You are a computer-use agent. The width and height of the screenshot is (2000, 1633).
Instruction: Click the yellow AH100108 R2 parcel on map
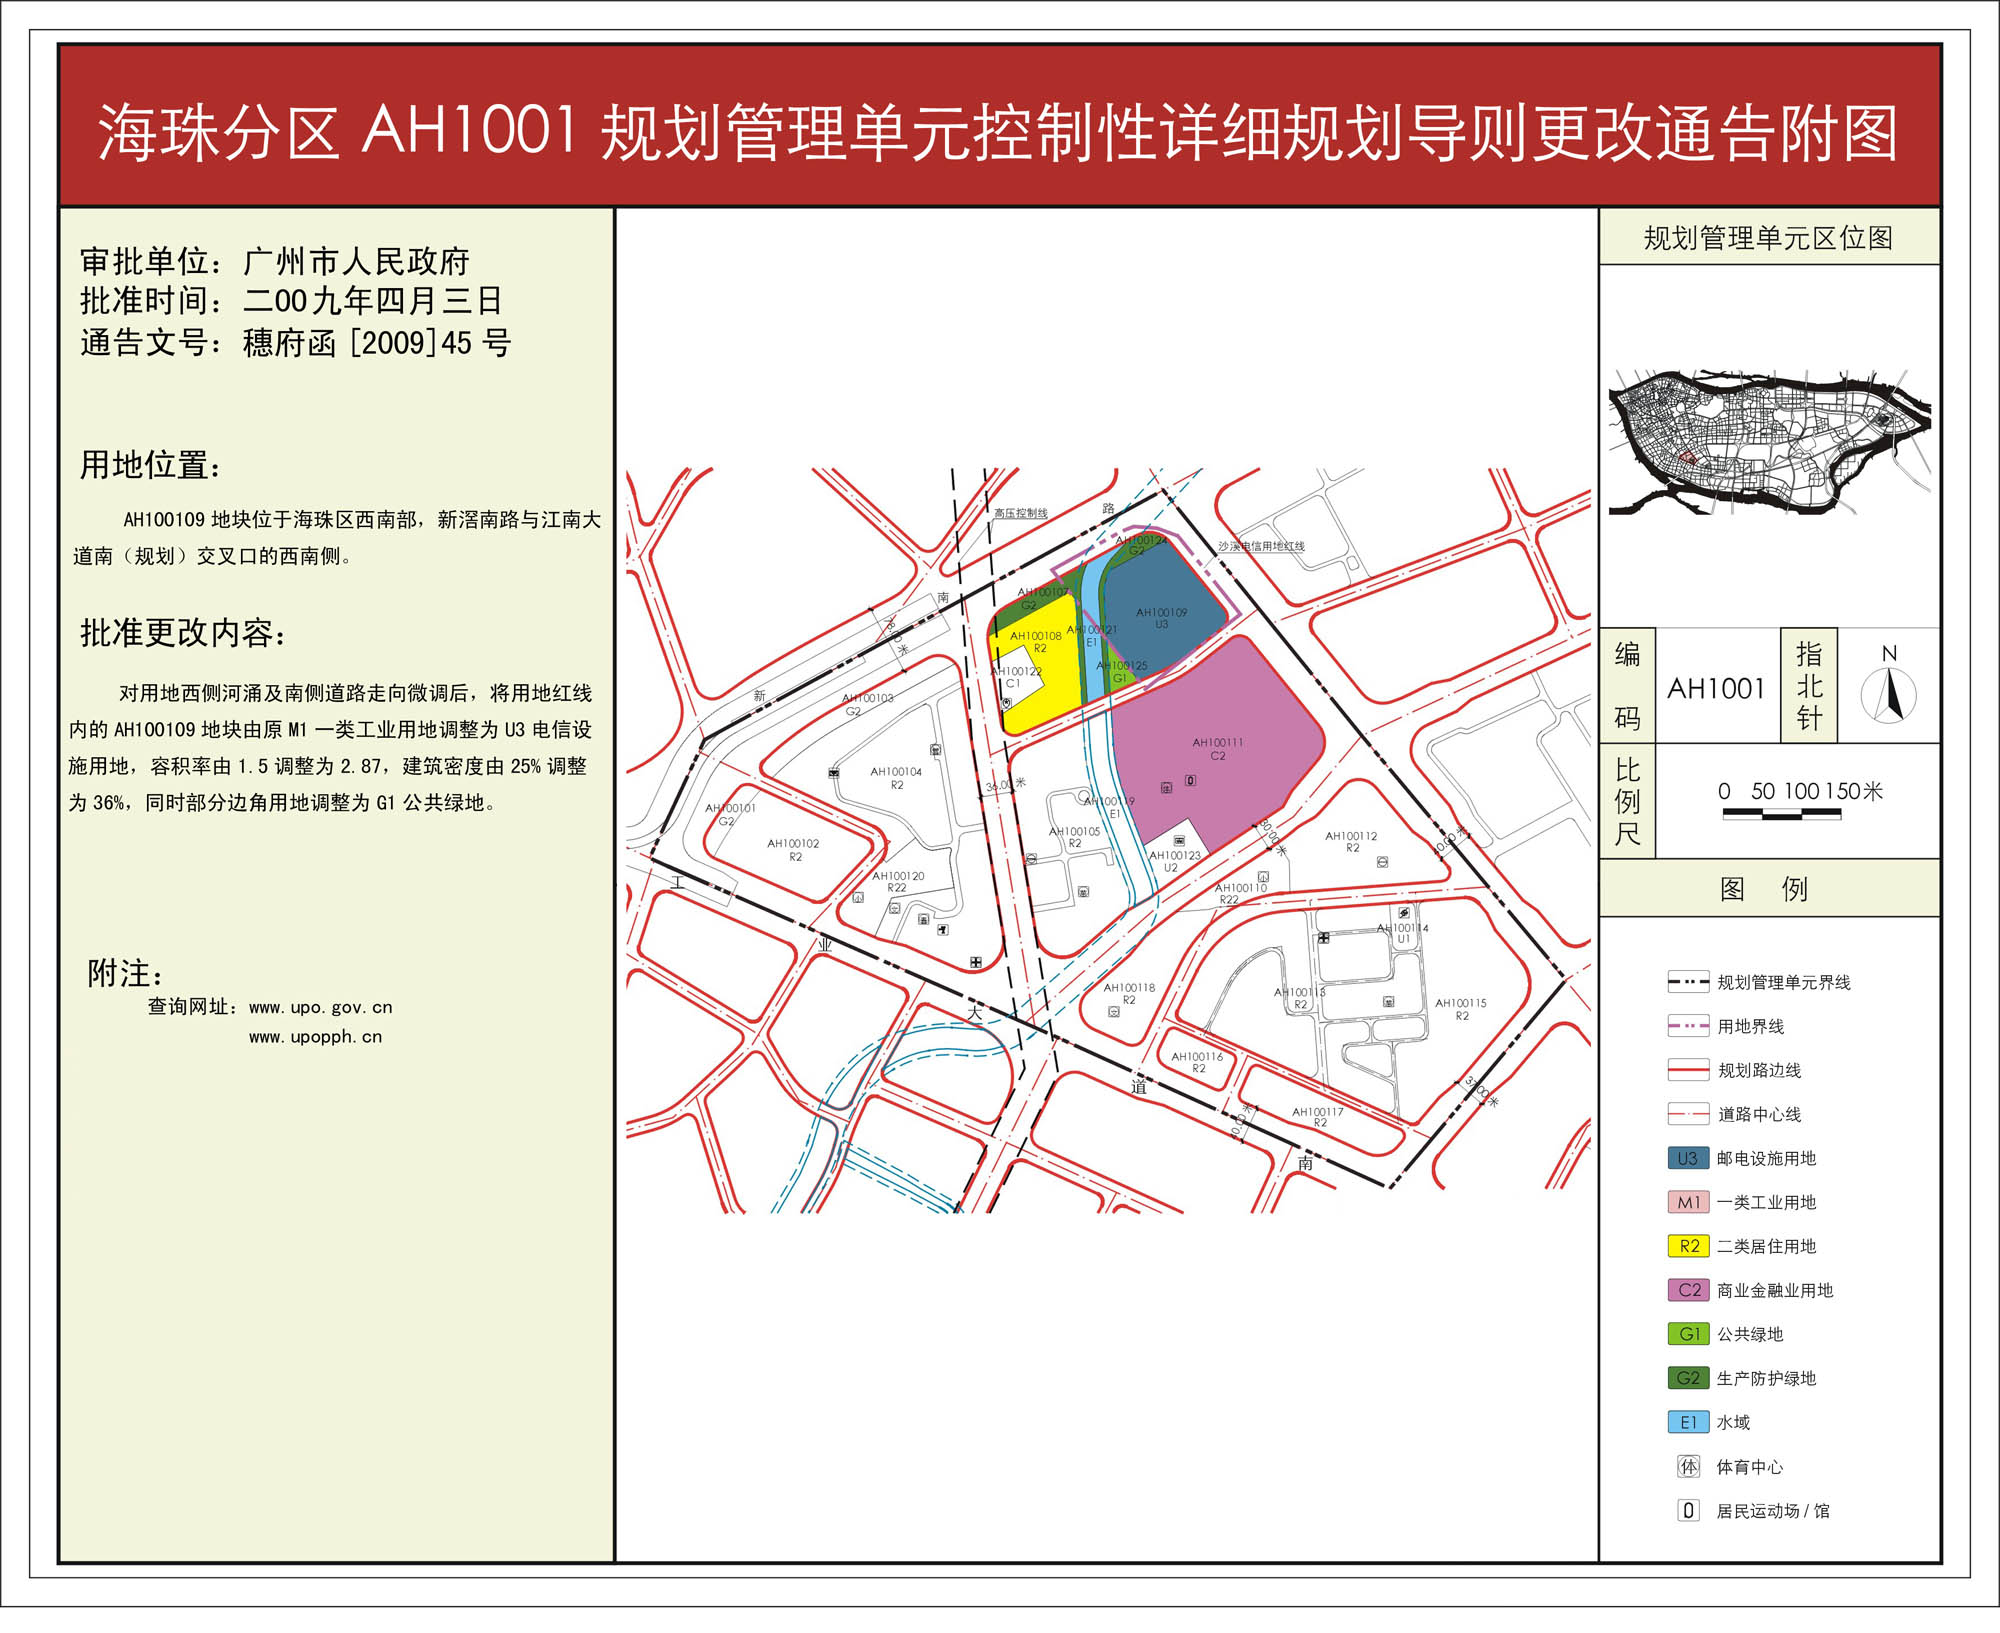(1040, 650)
